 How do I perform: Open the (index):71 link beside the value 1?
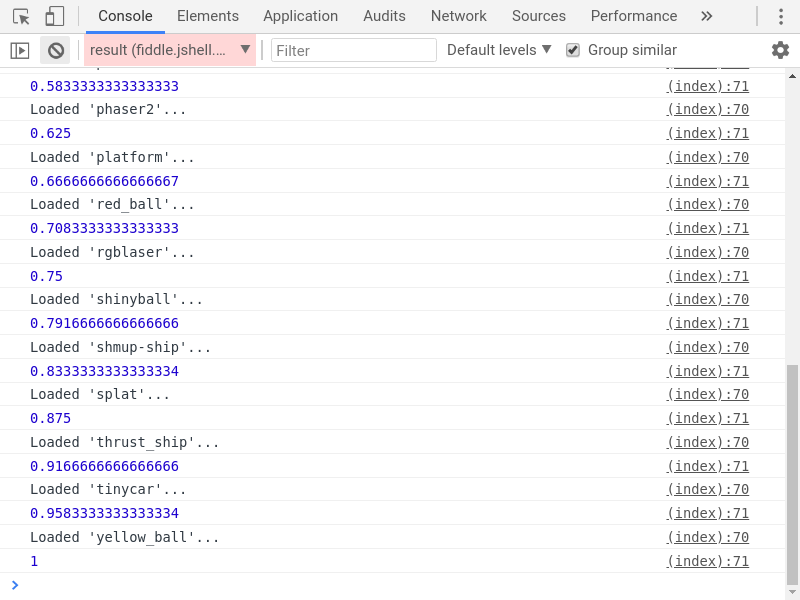coord(709,561)
